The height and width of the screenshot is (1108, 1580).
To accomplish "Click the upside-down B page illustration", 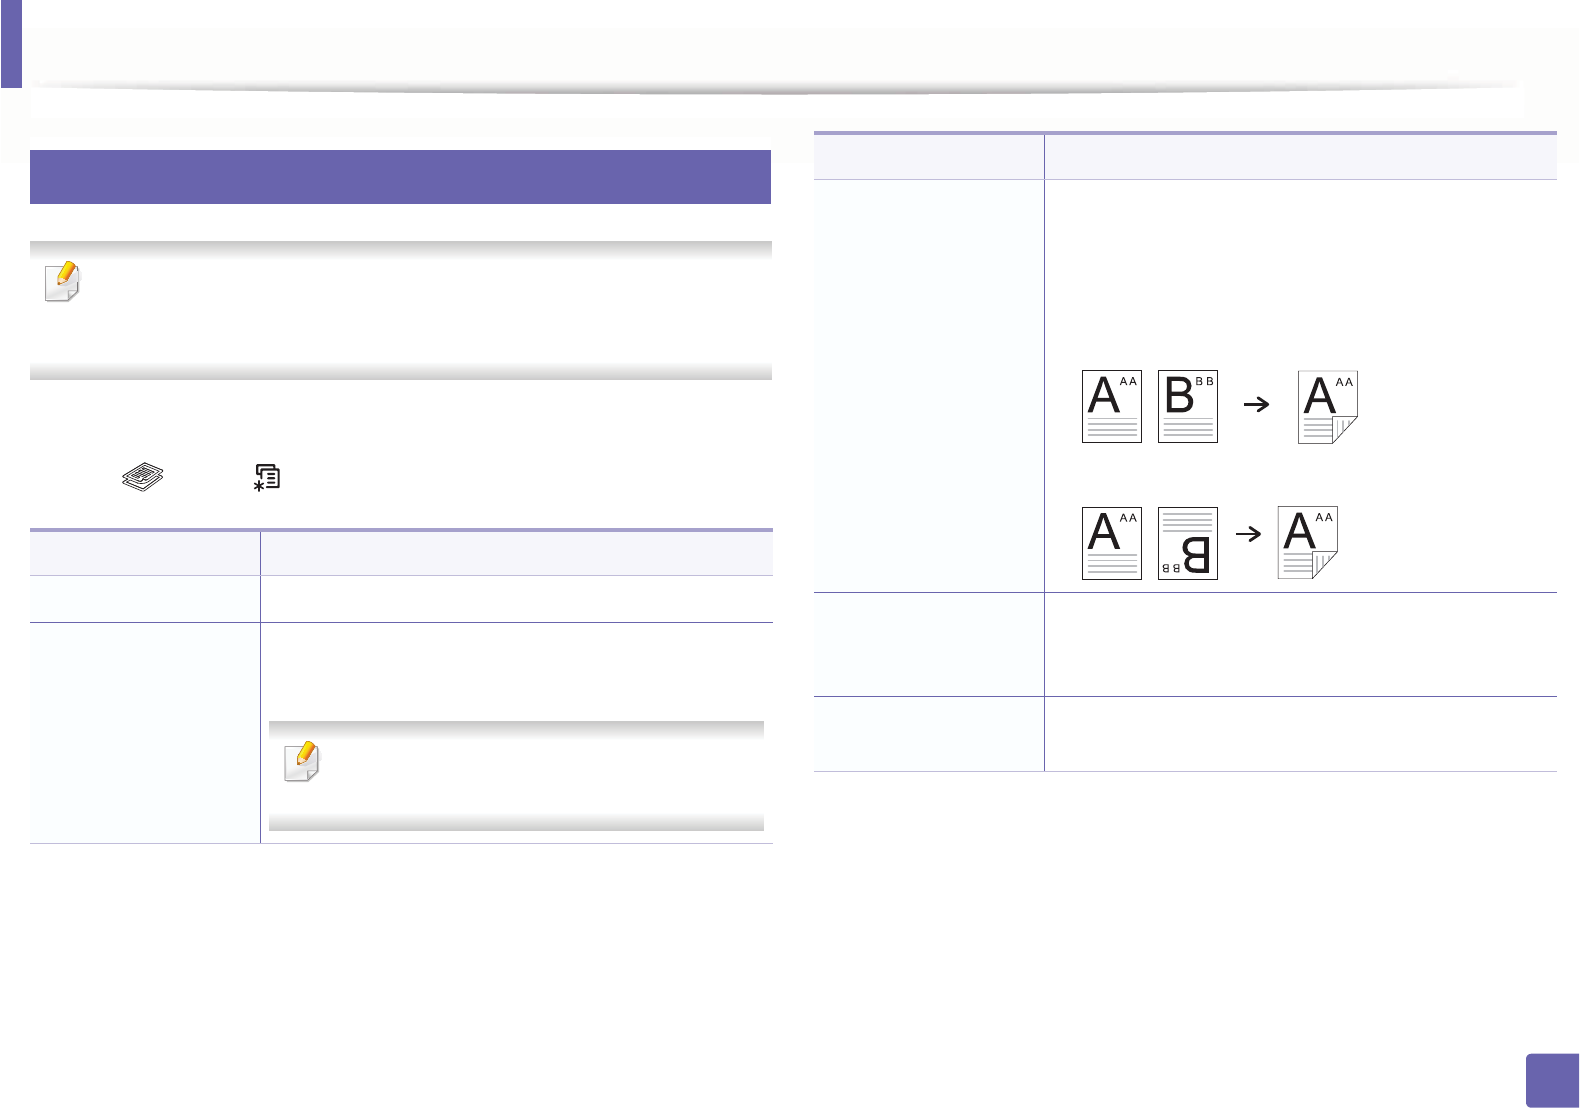I will click(1187, 543).
